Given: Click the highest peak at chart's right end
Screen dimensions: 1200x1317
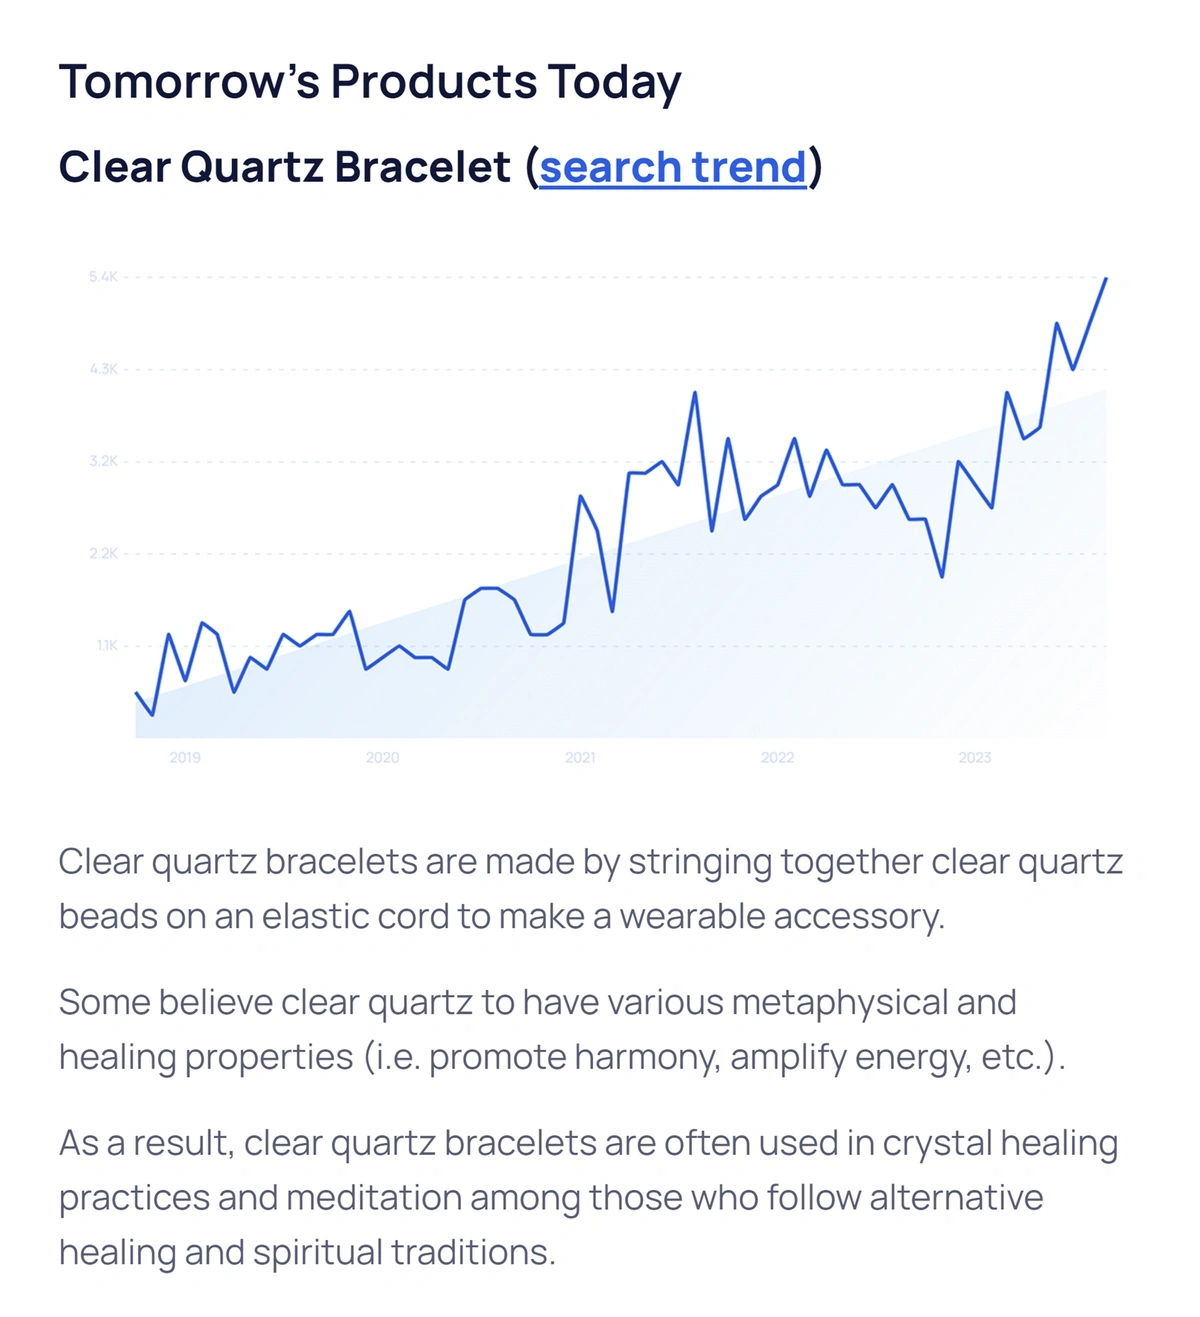Looking at the screenshot, I should (1105, 279).
